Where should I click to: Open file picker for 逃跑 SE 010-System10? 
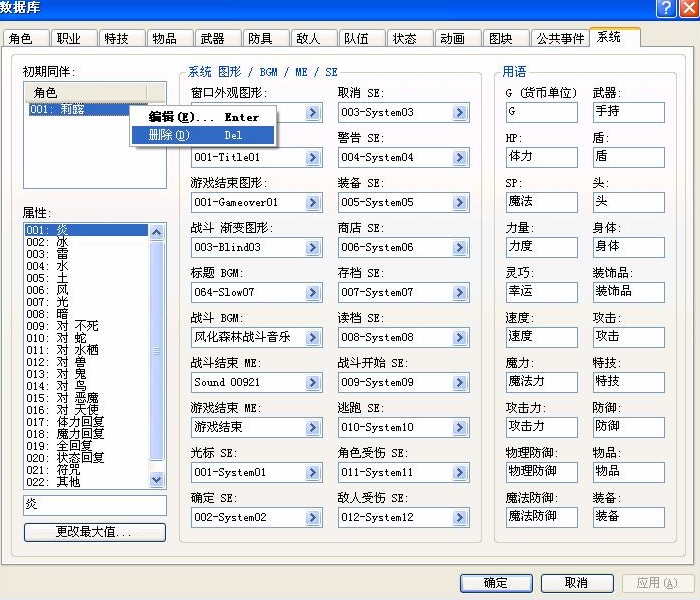coord(460,428)
